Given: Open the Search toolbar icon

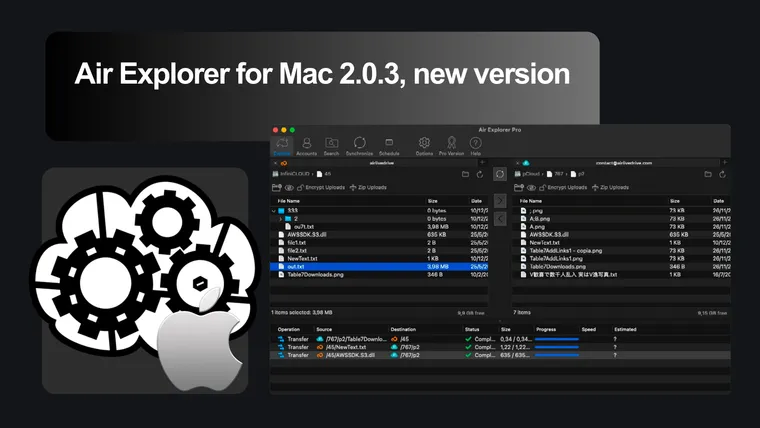Looking at the screenshot, I should coord(332,146).
